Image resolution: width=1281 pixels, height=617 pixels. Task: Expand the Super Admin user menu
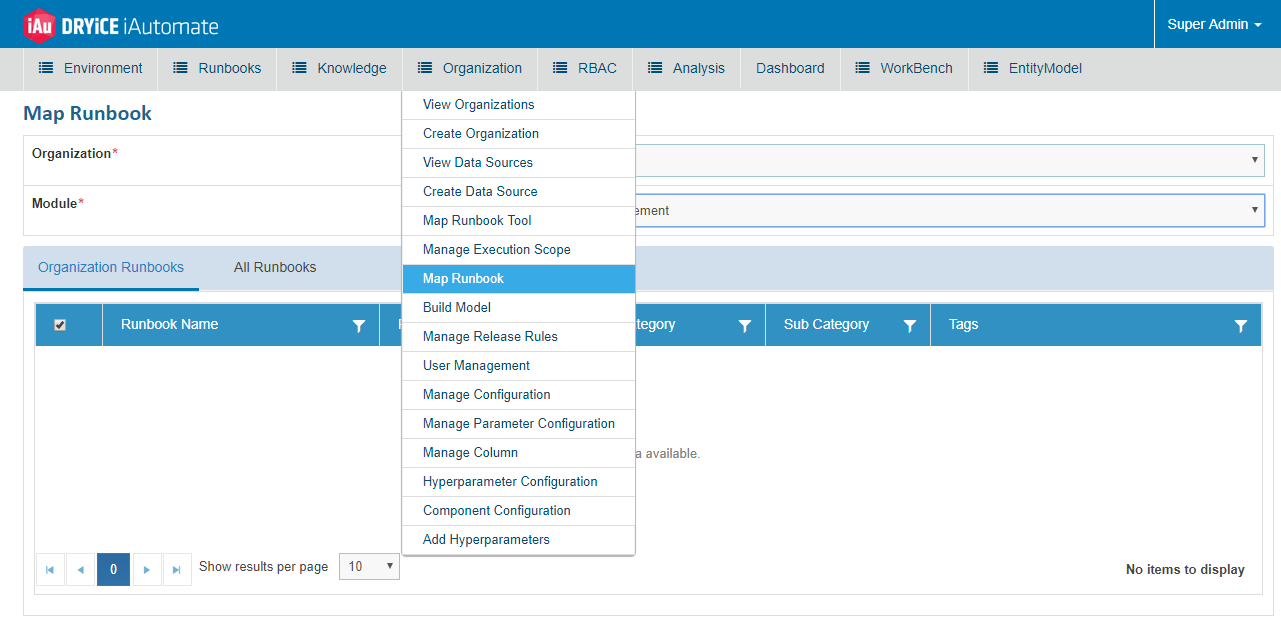point(1214,24)
